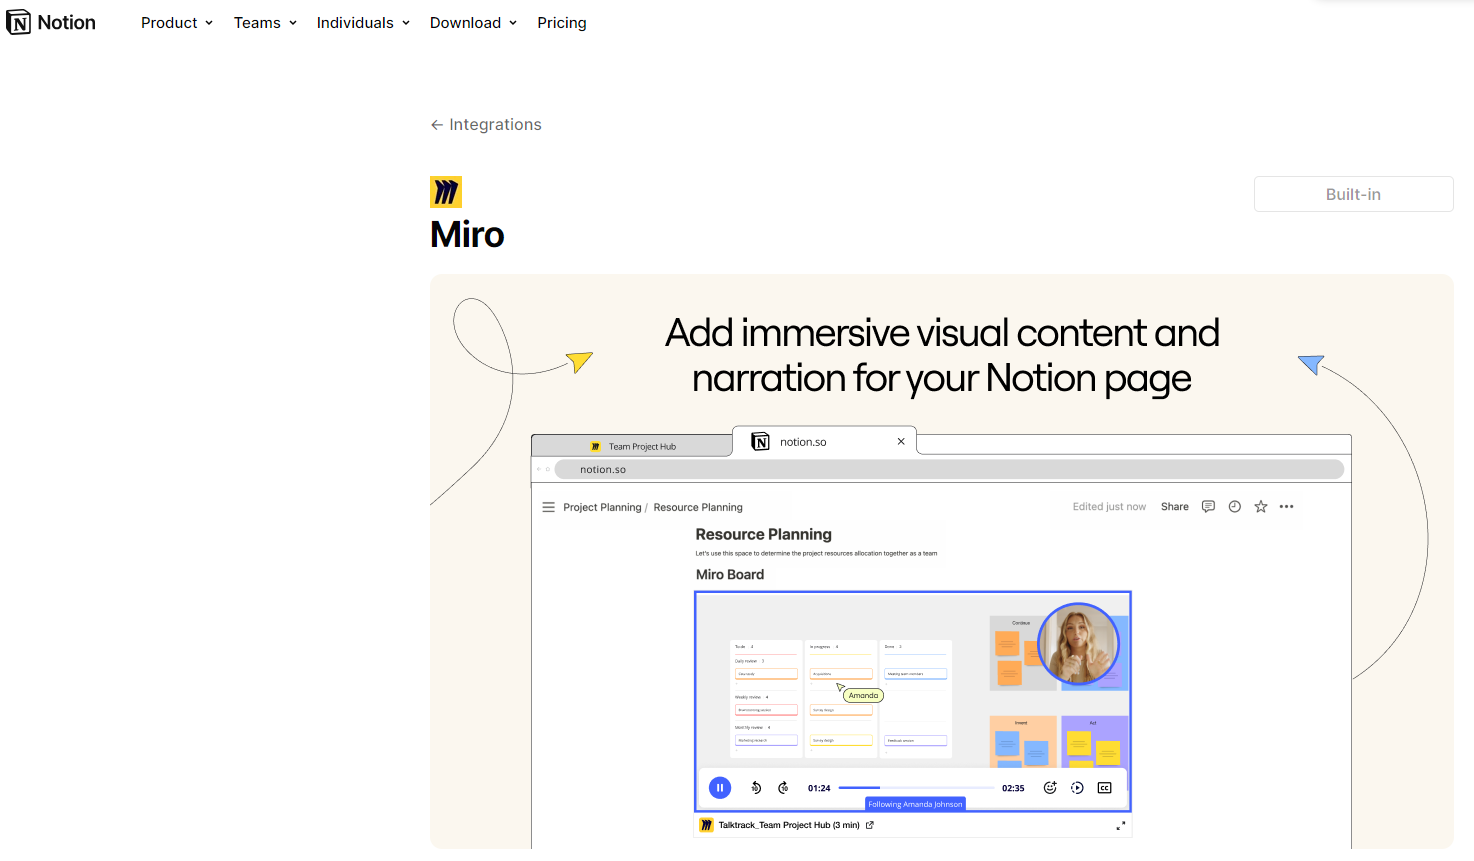Screen dimensions: 1474x861
Task: Click the Miro heading text
Action: click(x=467, y=234)
